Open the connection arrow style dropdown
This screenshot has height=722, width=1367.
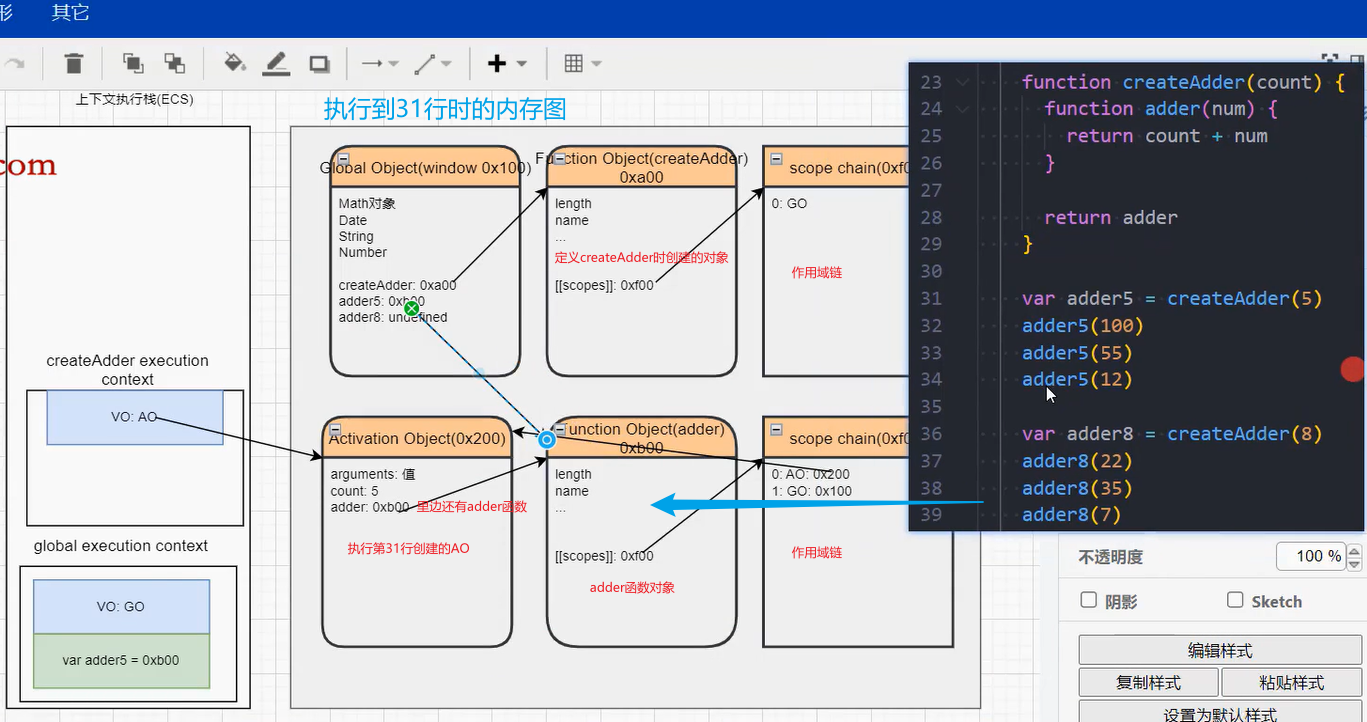[x=379, y=63]
